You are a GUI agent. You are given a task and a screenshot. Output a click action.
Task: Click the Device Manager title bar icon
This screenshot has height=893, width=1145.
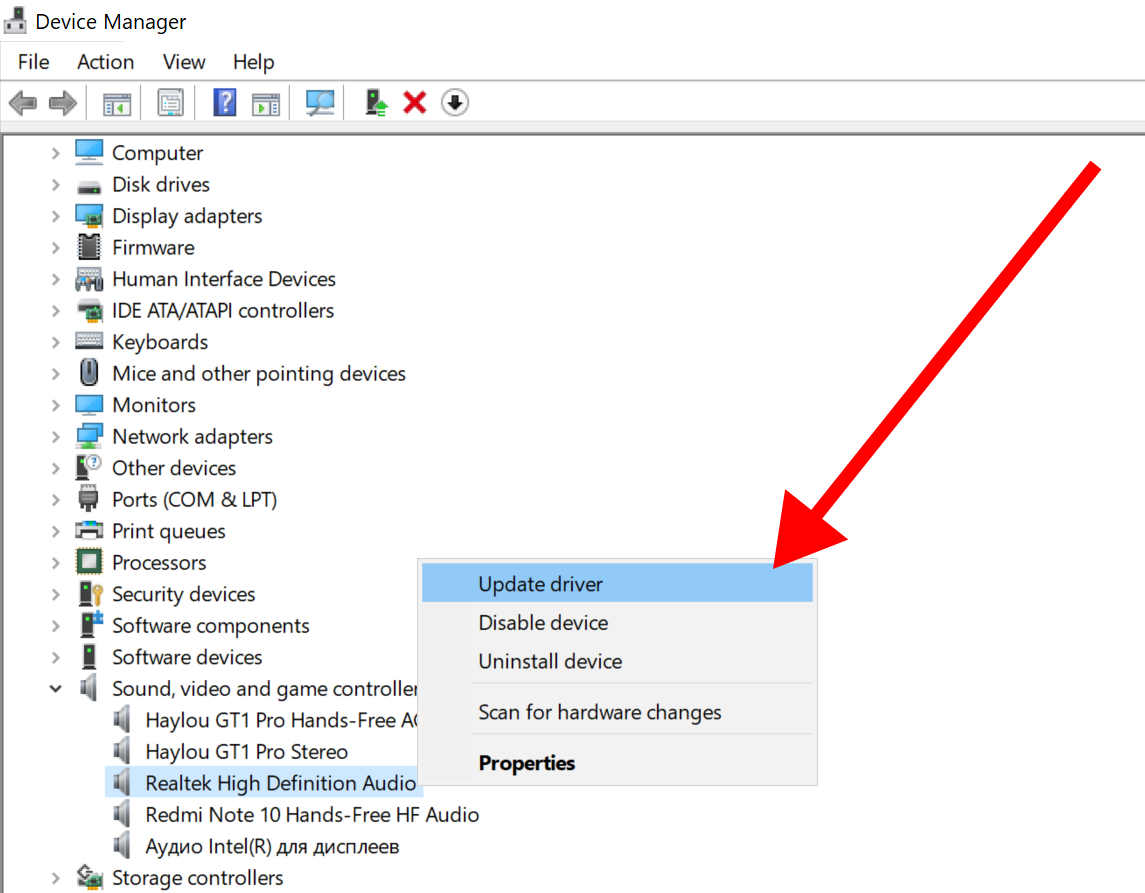point(14,20)
